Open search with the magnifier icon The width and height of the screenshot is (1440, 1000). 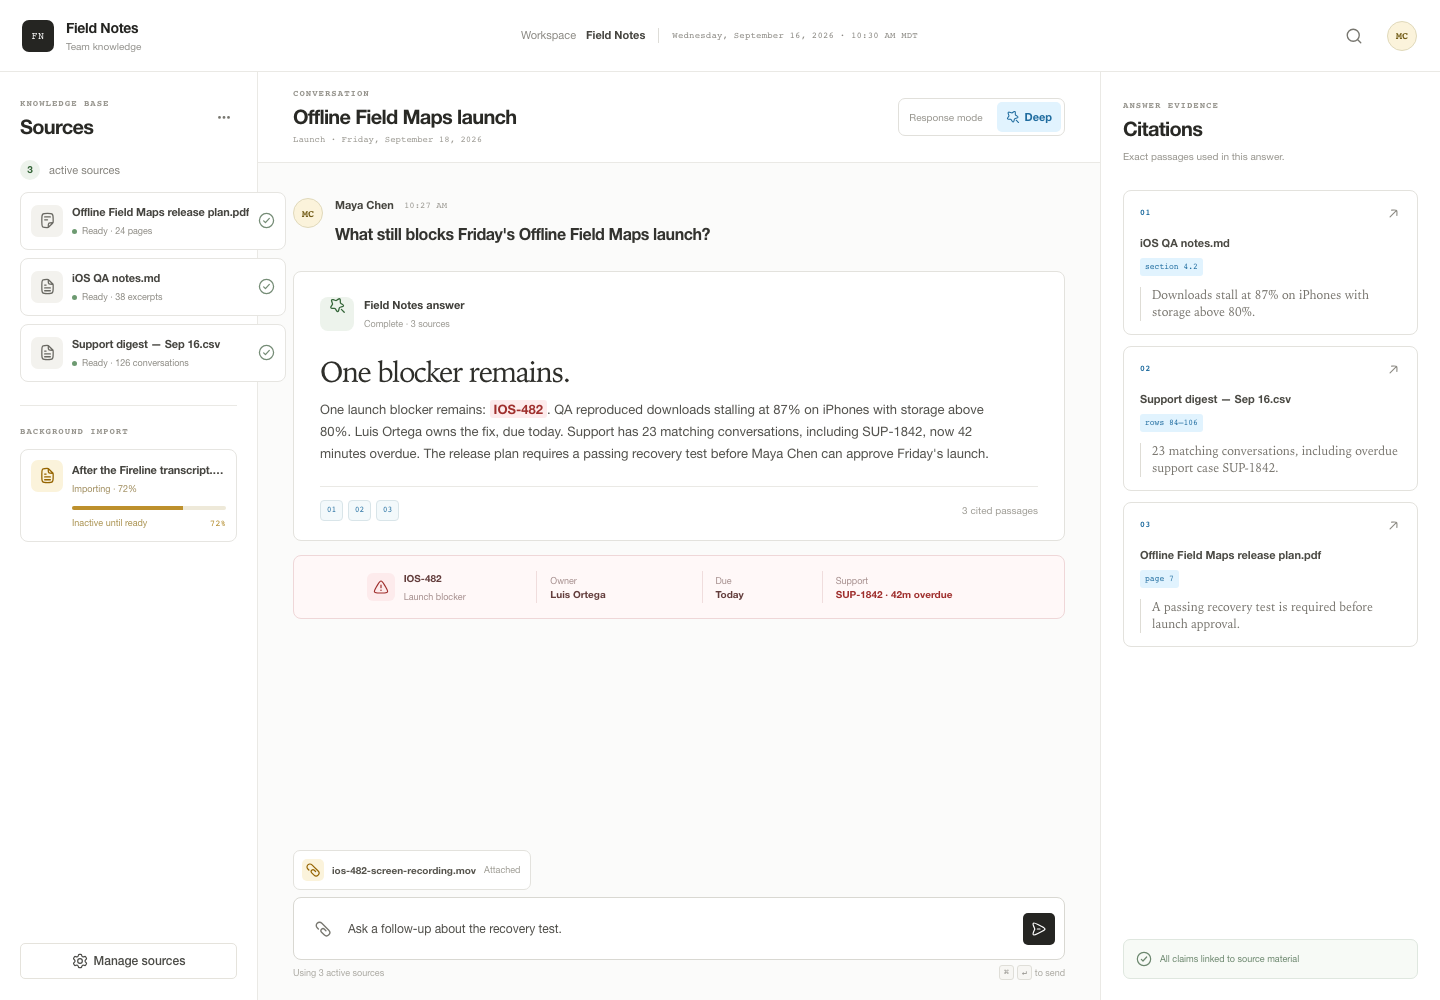point(1354,36)
